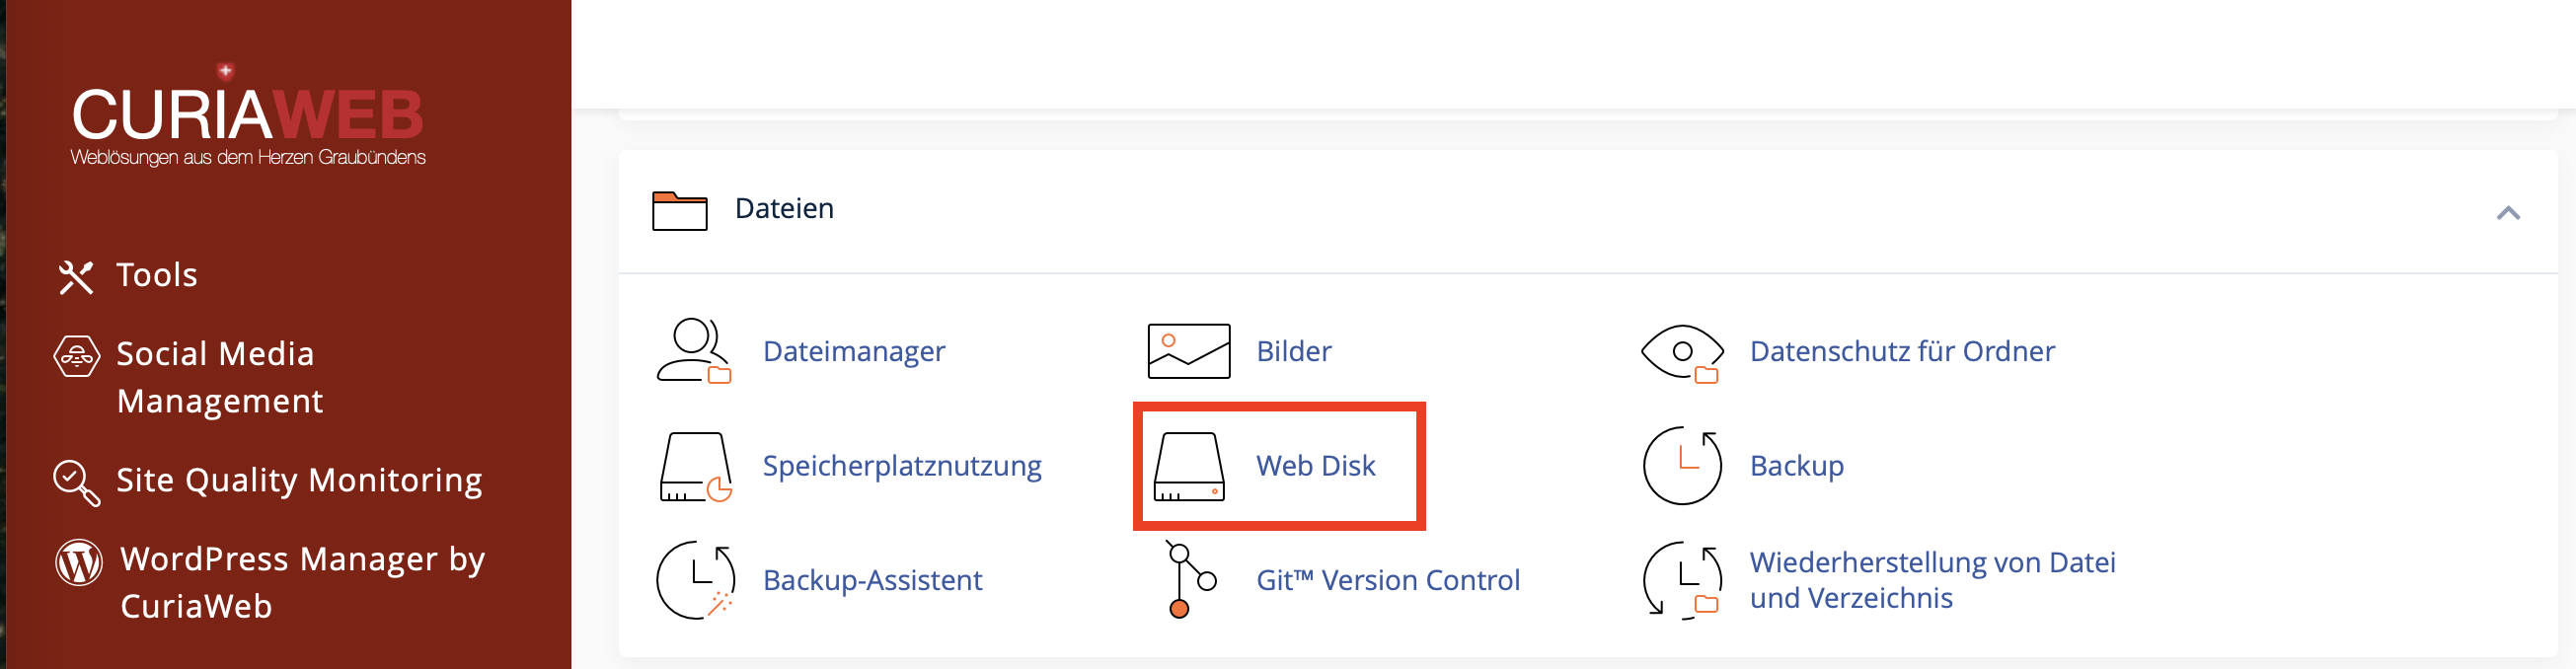2576x669 pixels.
Task: Select the Datenschutz für Ordner eye icon
Action: (1682, 353)
